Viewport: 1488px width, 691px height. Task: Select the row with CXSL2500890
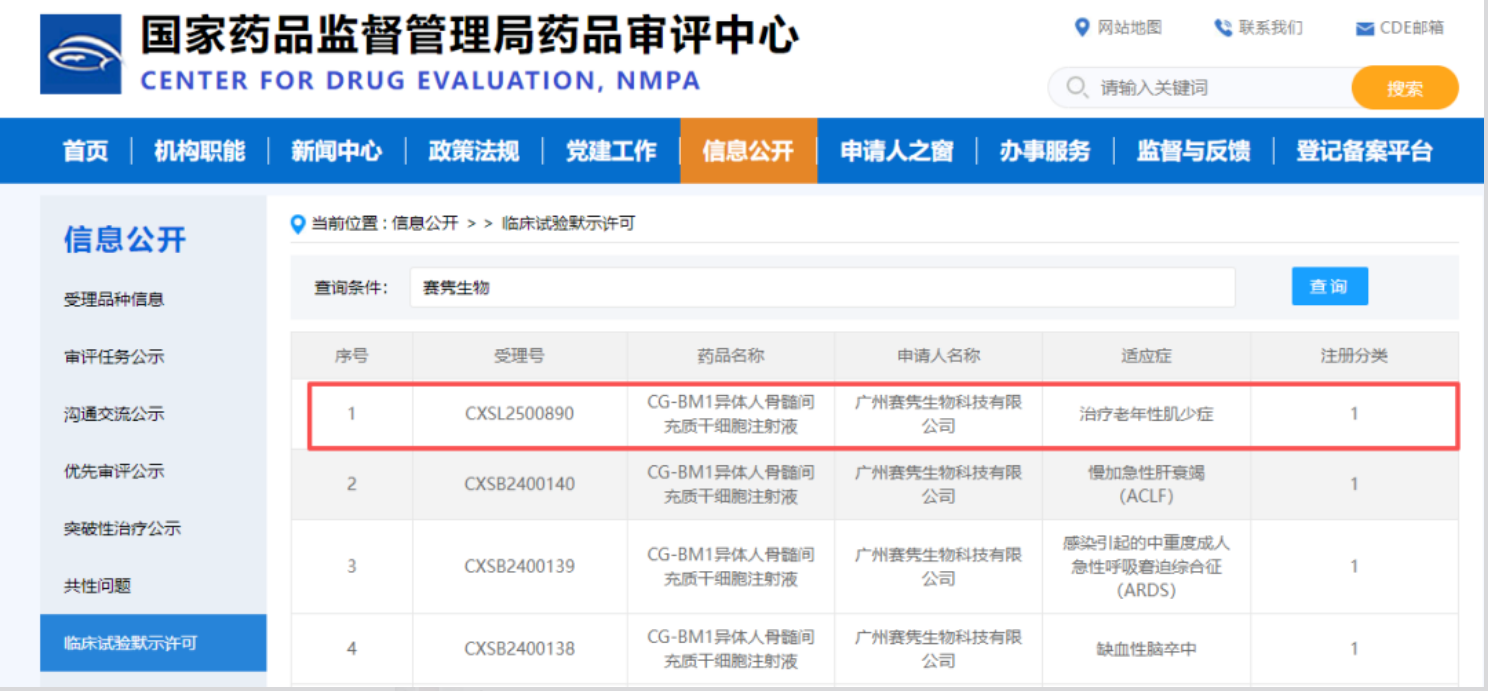tap(881, 414)
